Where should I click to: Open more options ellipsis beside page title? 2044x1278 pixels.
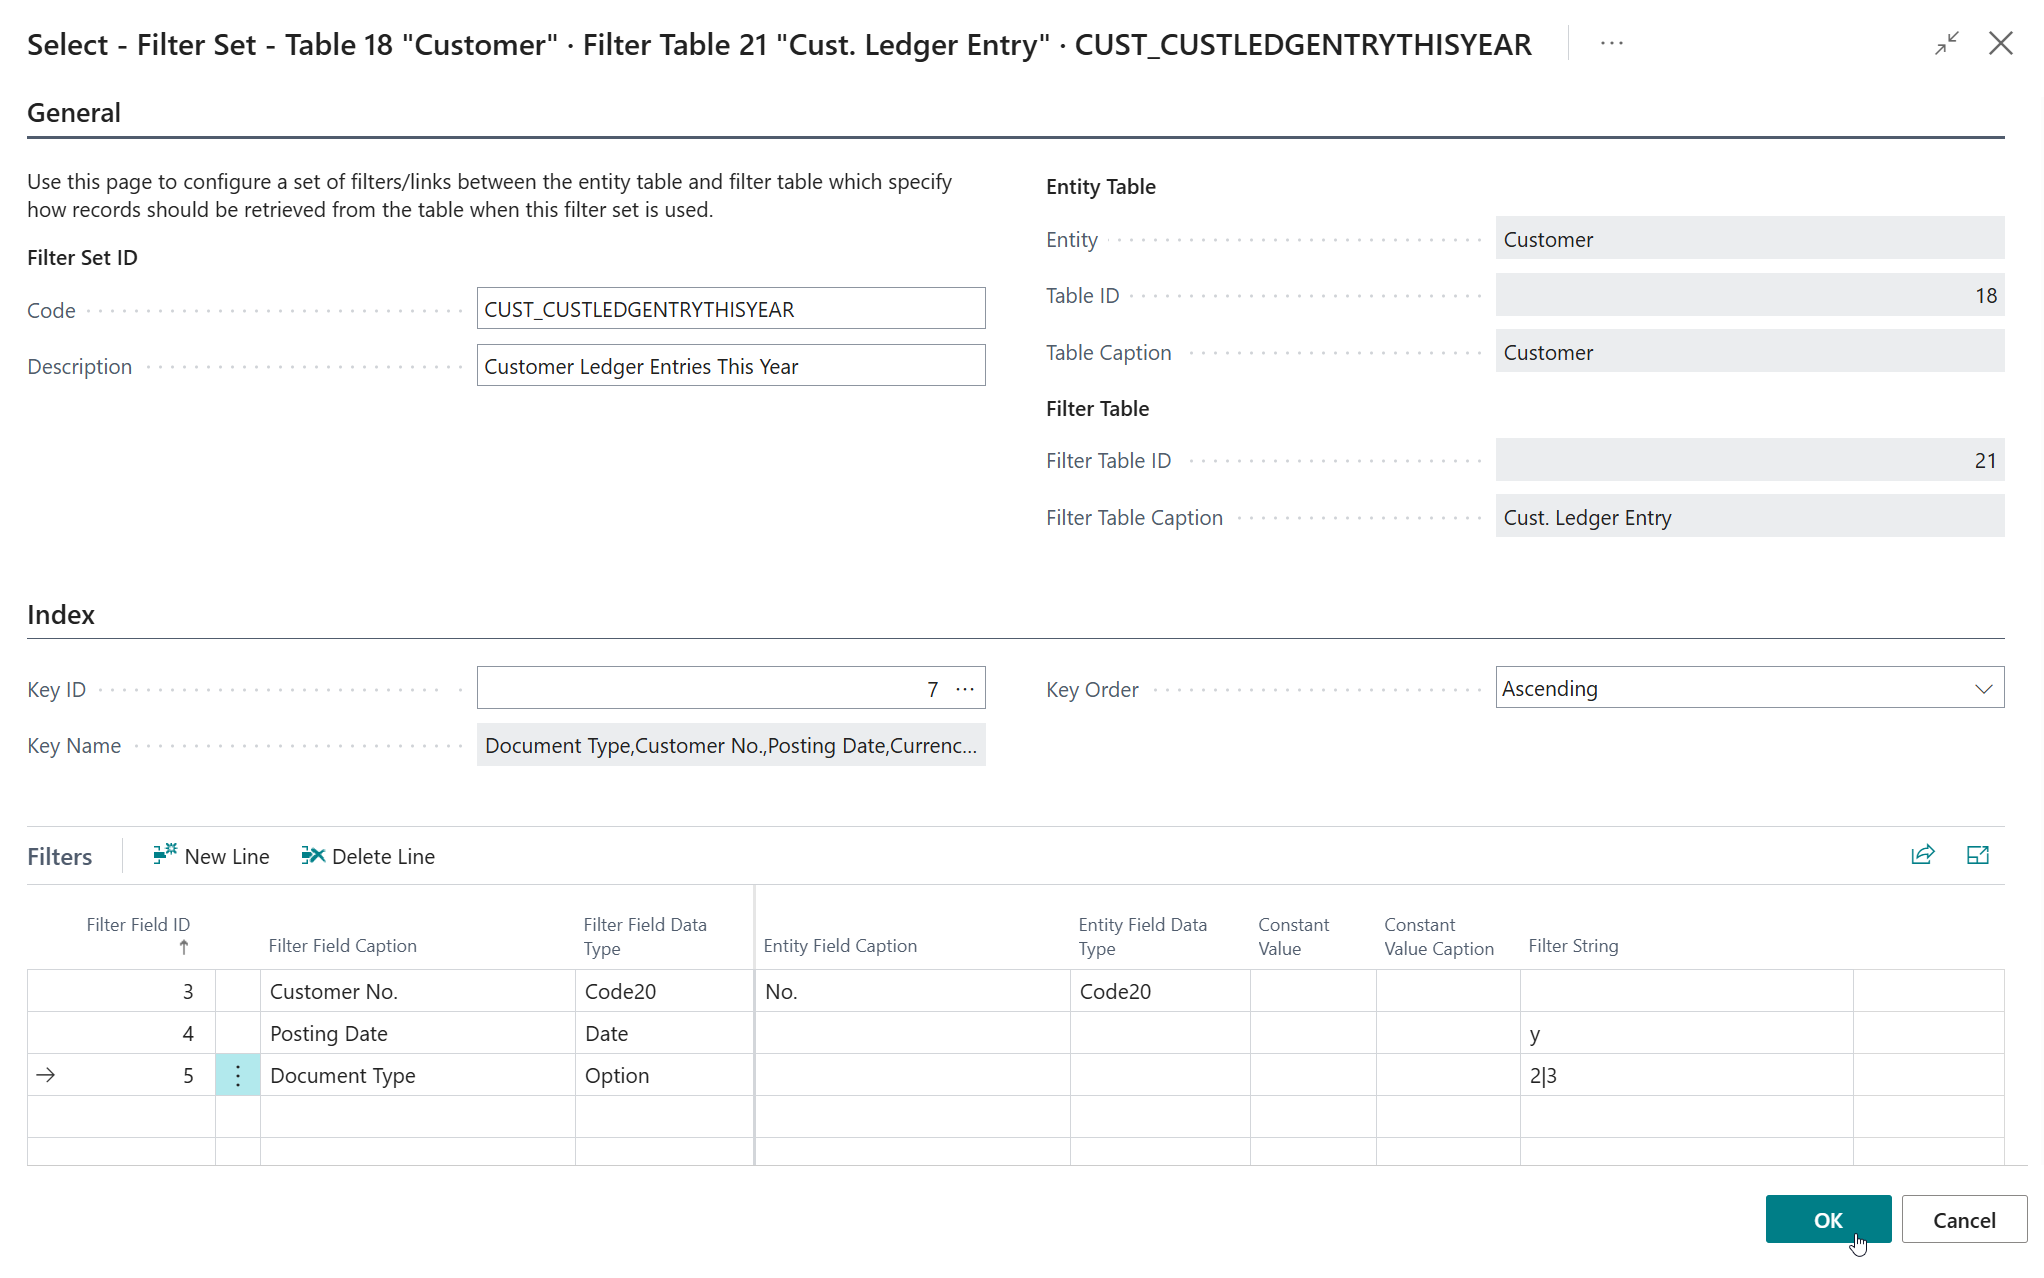(1611, 44)
